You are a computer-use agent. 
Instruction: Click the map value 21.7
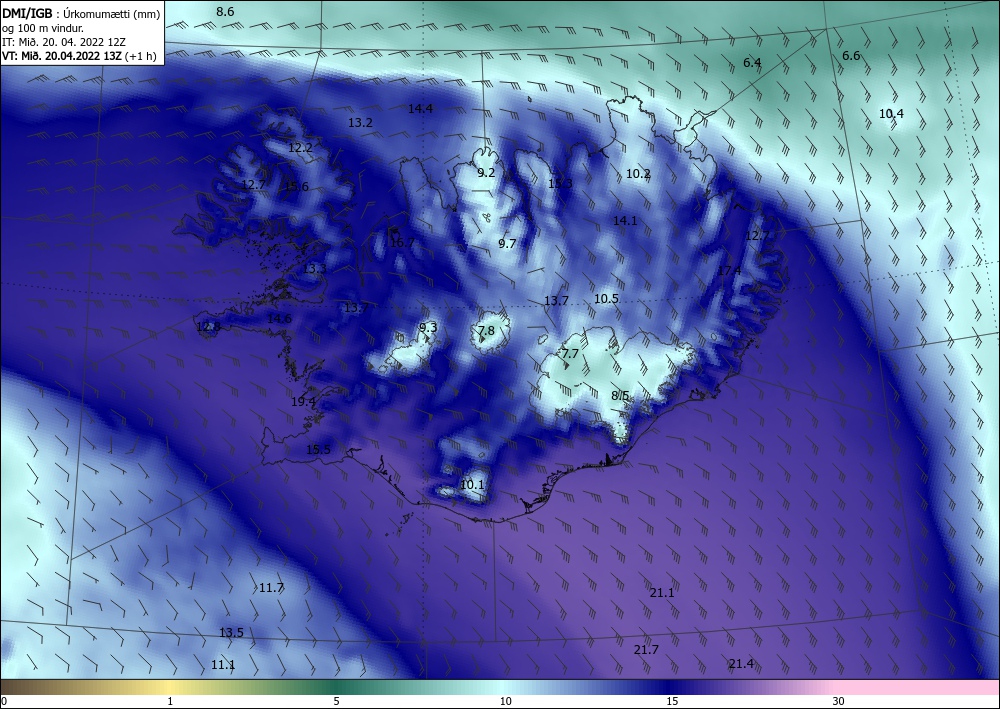click(646, 650)
